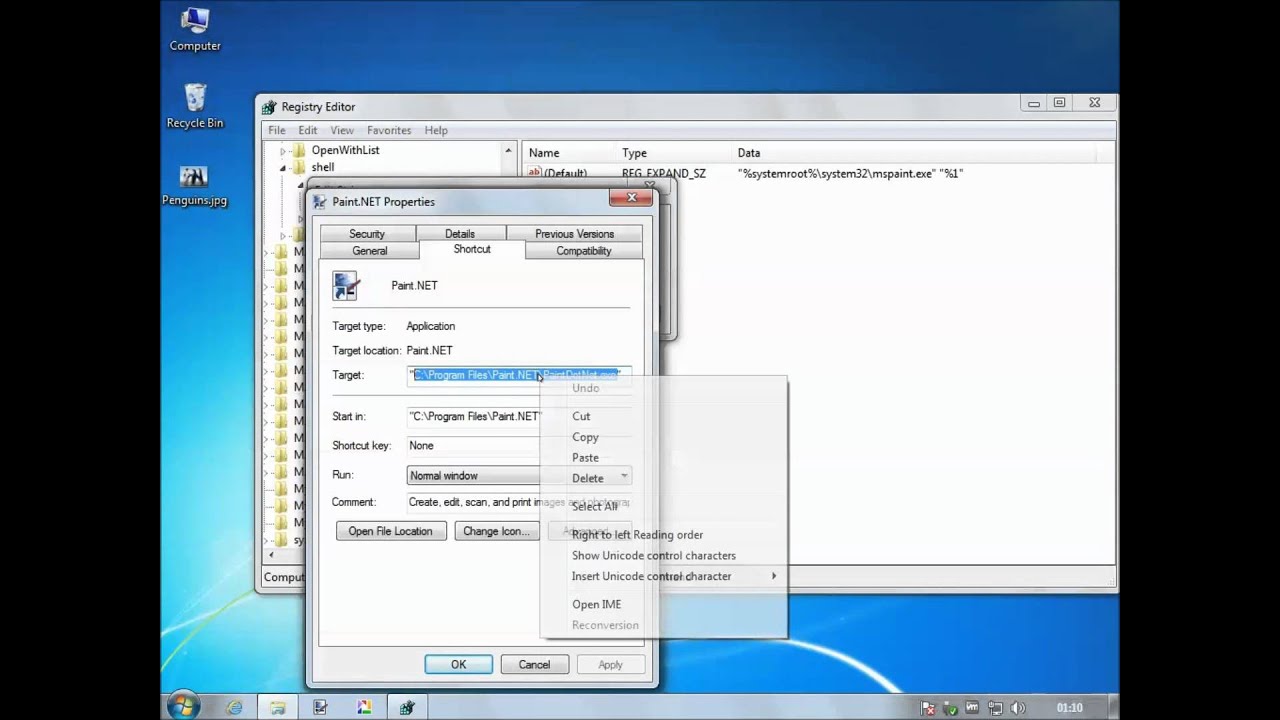The image size is (1280, 720).
Task: Click the REG_EXPAND_SZ type cell
Action: (663, 173)
